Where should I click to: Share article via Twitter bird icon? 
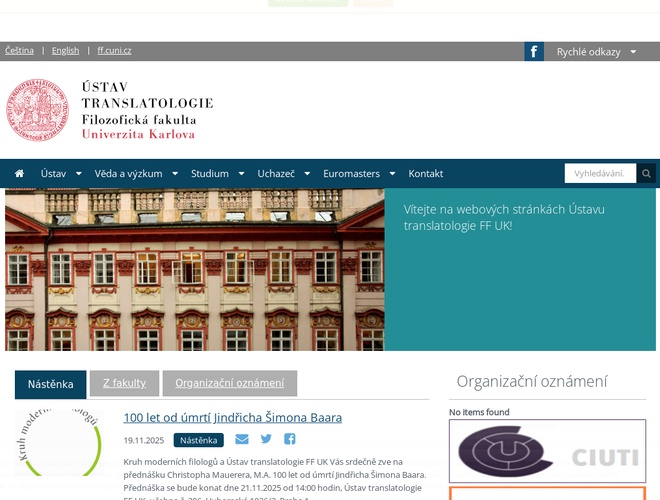(266, 439)
